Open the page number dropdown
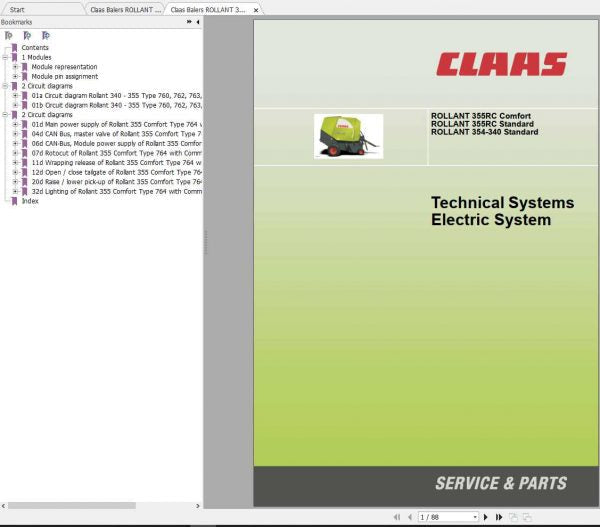This screenshot has height=527, width=600. pyautogui.click(x=475, y=517)
